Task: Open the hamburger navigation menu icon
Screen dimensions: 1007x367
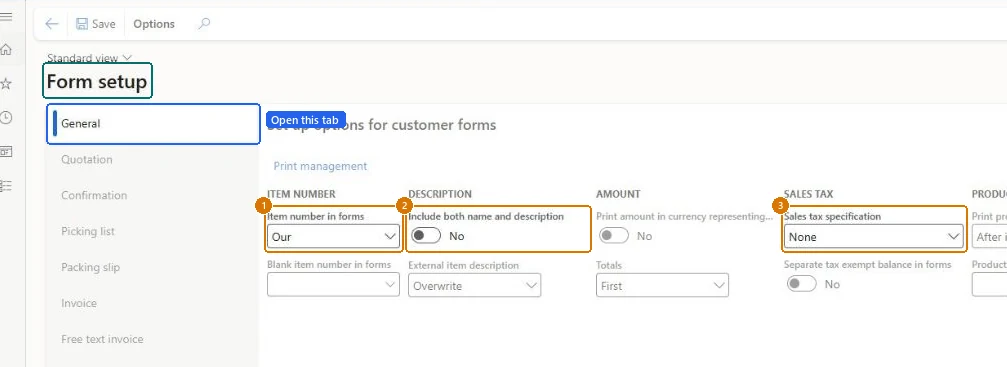Action: coord(6,16)
